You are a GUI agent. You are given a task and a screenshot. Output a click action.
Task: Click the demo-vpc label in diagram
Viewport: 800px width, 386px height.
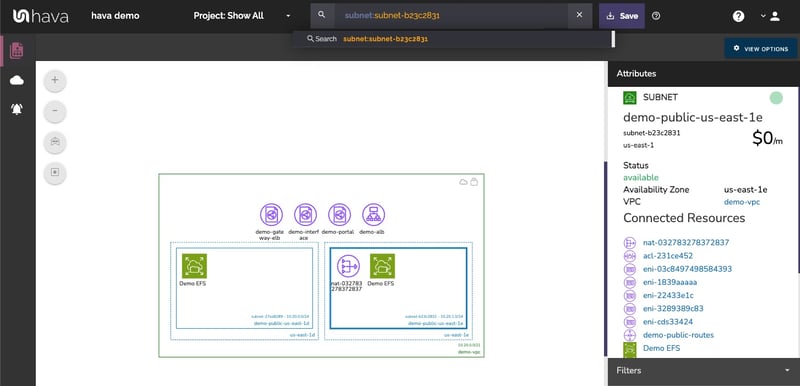click(x=469, y=352)
